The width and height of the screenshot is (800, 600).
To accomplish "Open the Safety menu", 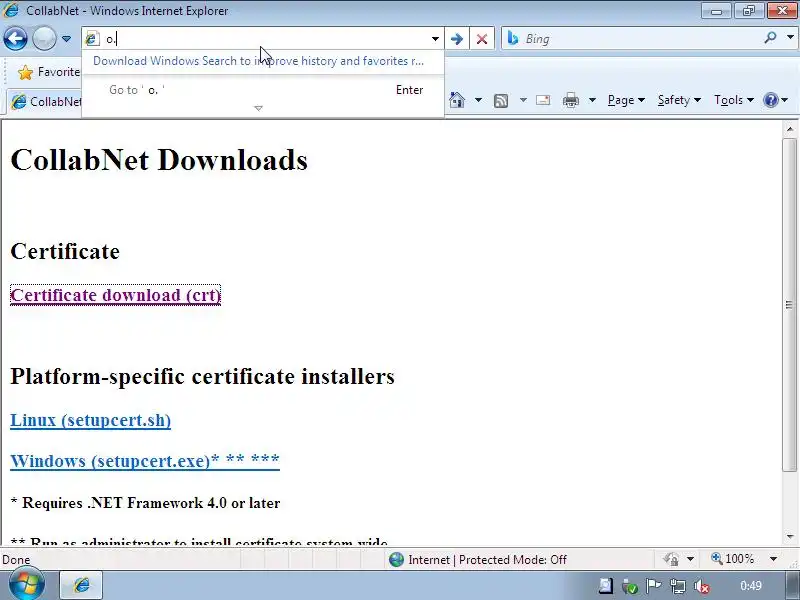I will (679, 100).
